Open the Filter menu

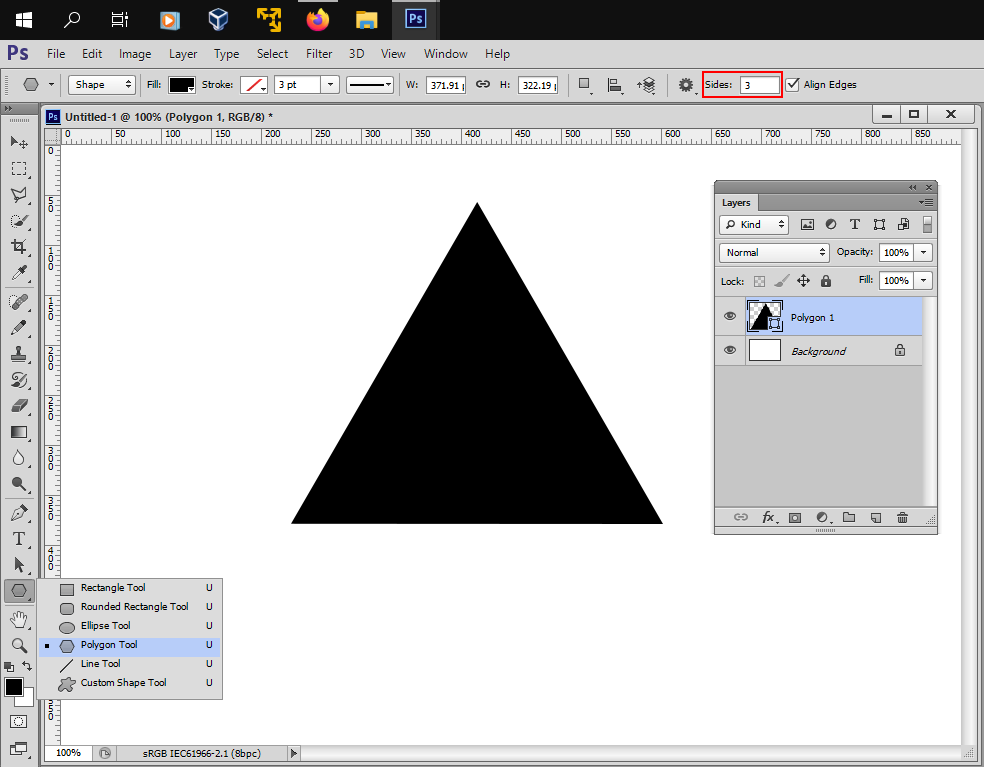[x=319, y=54]
